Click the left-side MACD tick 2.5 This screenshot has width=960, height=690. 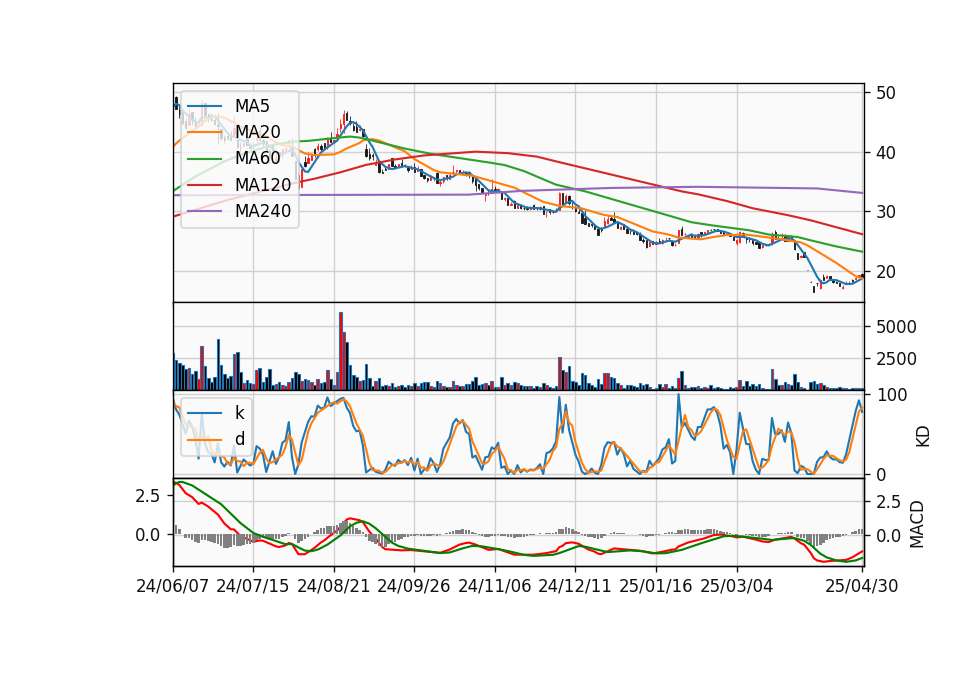(x=148, y=495)
